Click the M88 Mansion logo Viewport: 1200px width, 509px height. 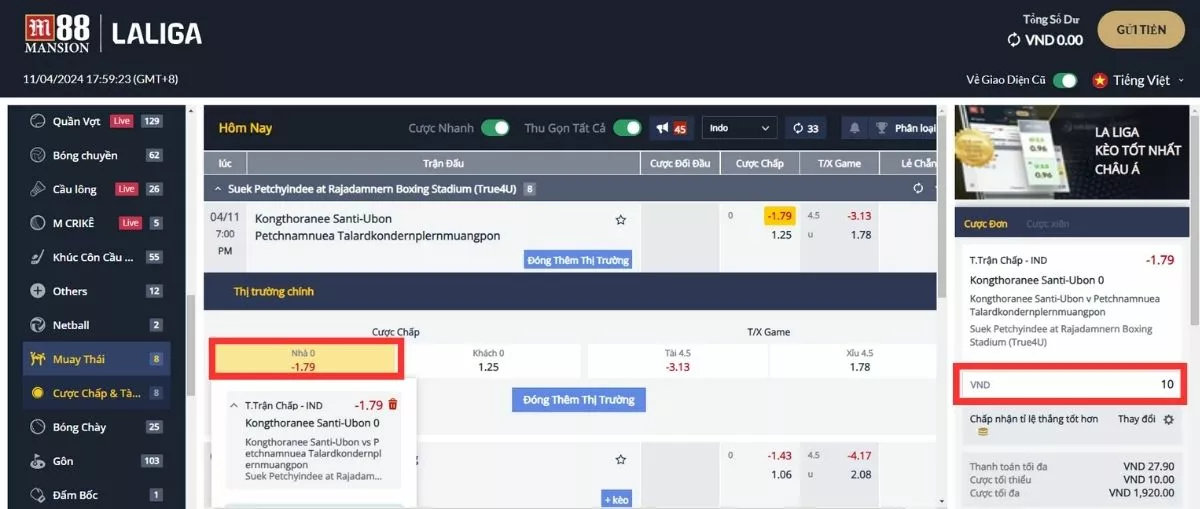[x=57, y=33]
